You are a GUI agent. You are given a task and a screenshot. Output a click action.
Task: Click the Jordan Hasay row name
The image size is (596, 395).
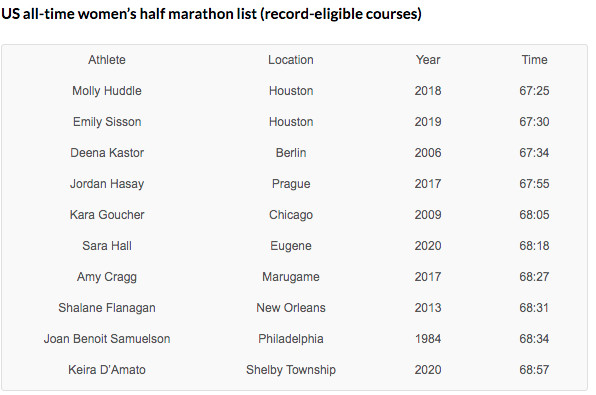[x=107, y=184]
